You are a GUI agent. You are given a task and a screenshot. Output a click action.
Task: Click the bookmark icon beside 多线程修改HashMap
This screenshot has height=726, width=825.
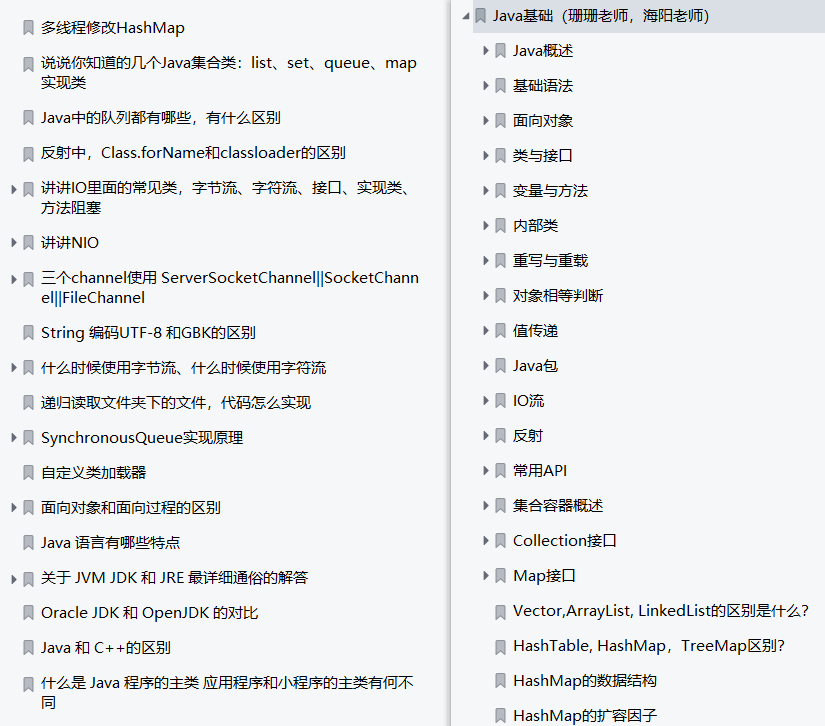28,28
